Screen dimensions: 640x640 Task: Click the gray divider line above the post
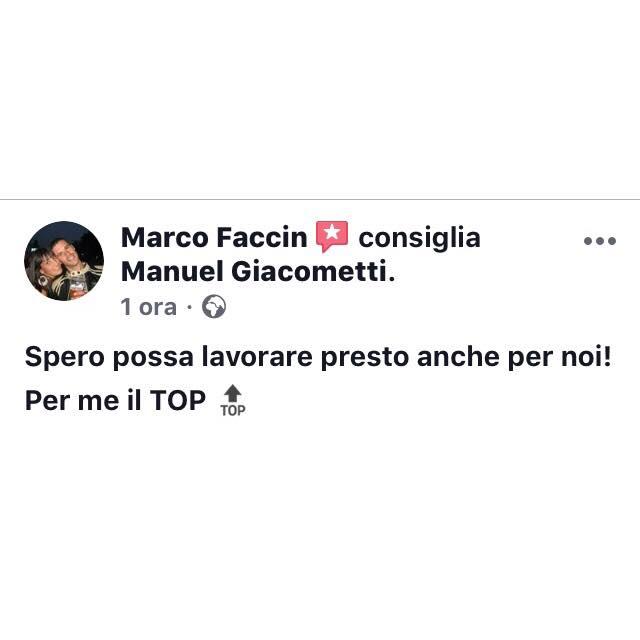tap(320, 200)
